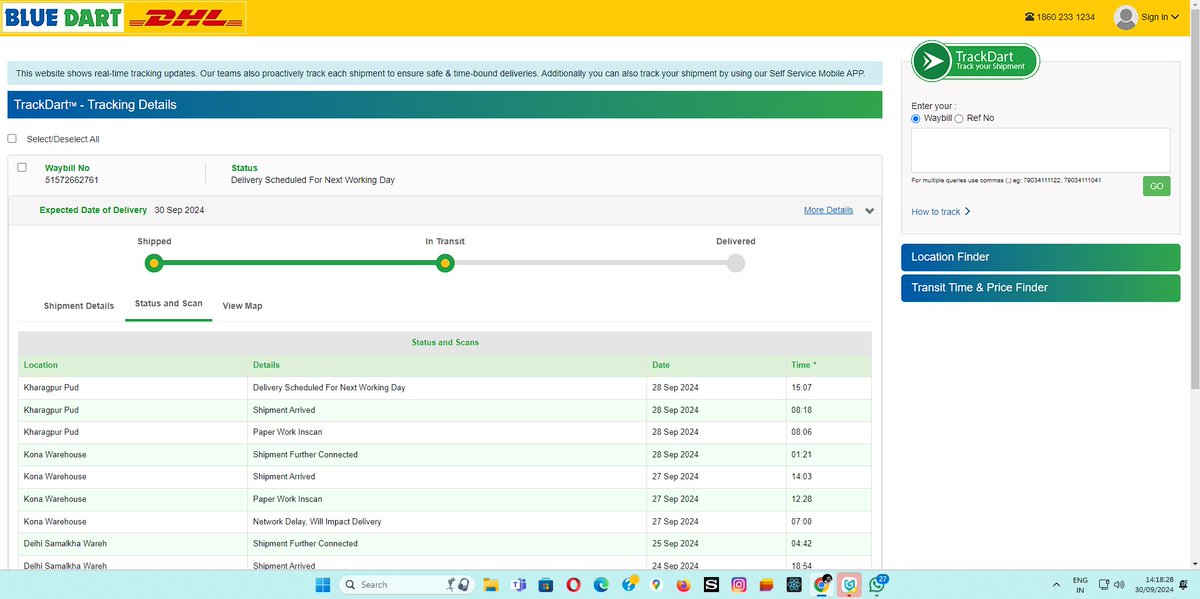Click the Shipped progress marker
1200x599 pixels.
[153, 263]
